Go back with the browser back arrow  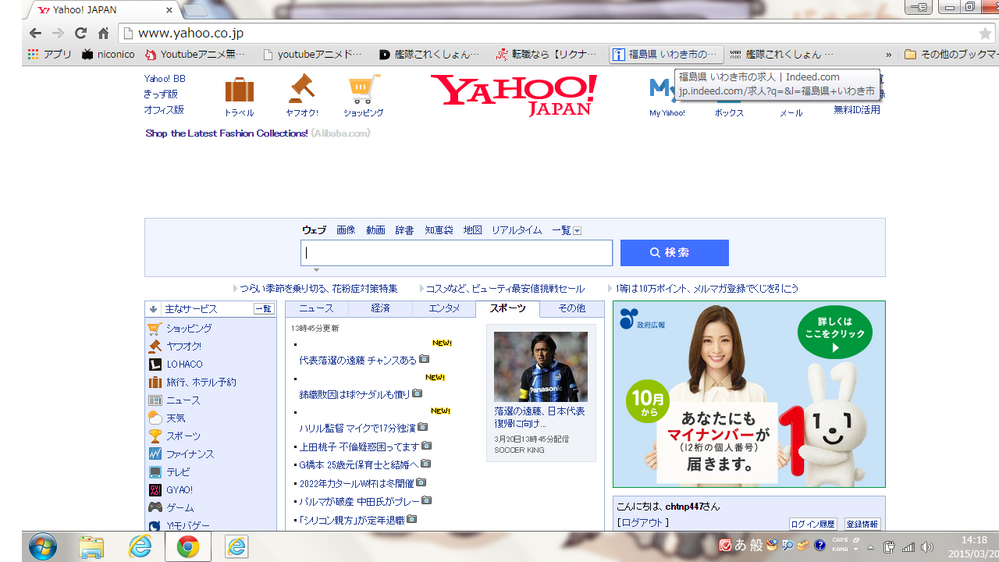click(x=36, y=33)
